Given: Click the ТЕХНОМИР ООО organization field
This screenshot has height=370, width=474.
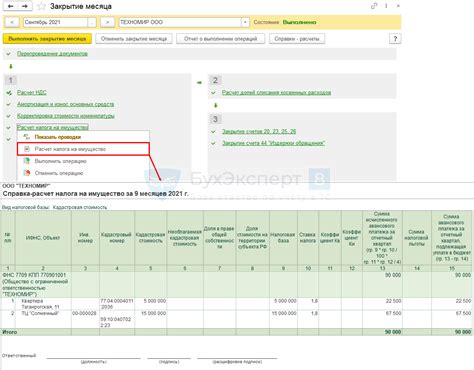Looking at the screenshot, I should click(x=180, y=22).
